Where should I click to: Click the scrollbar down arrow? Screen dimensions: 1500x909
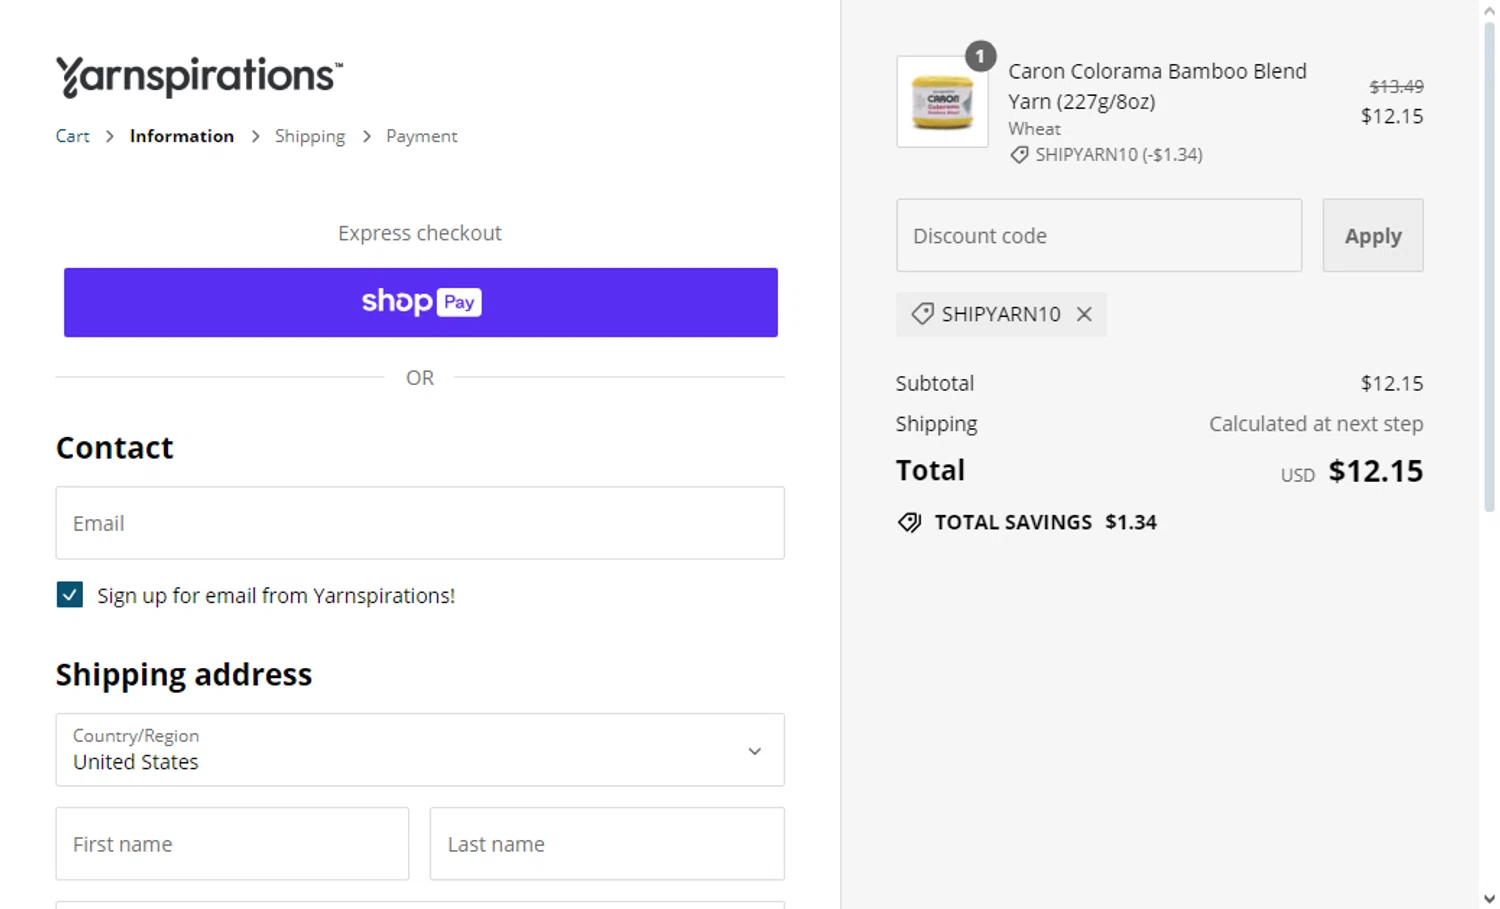click(1489, 898)
